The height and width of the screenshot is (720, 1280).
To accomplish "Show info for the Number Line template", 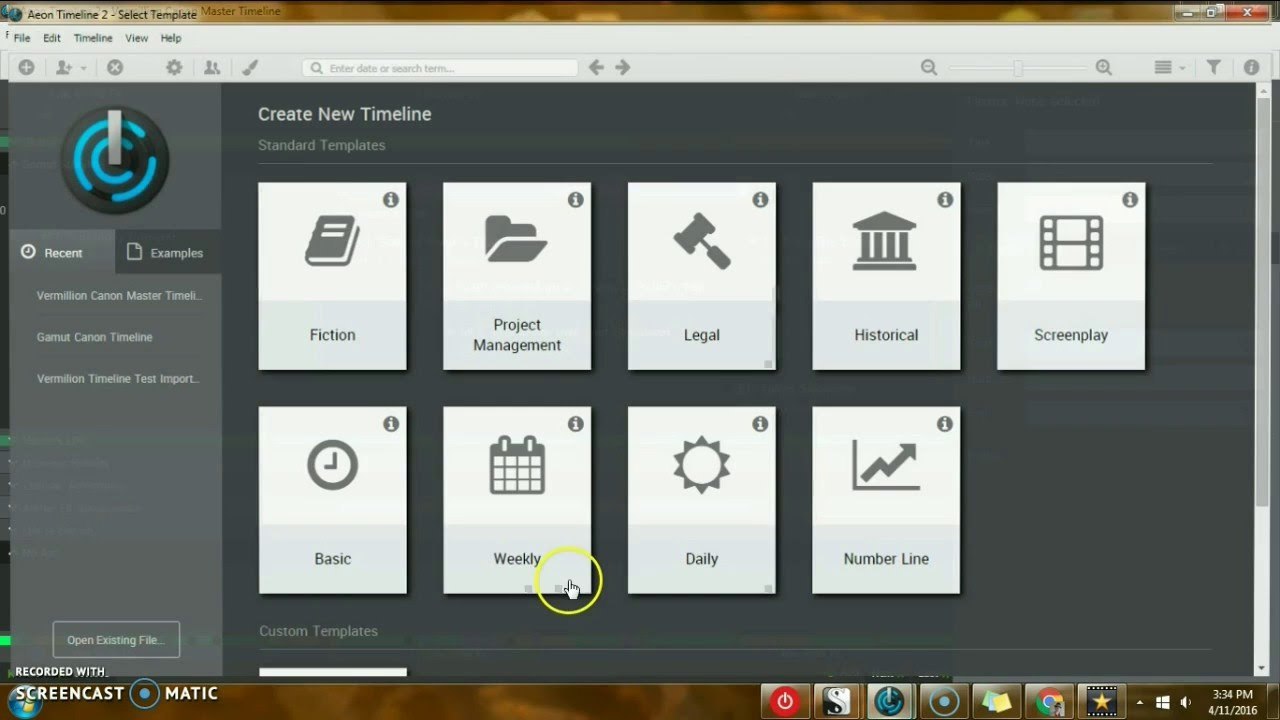I will point(945,424).
